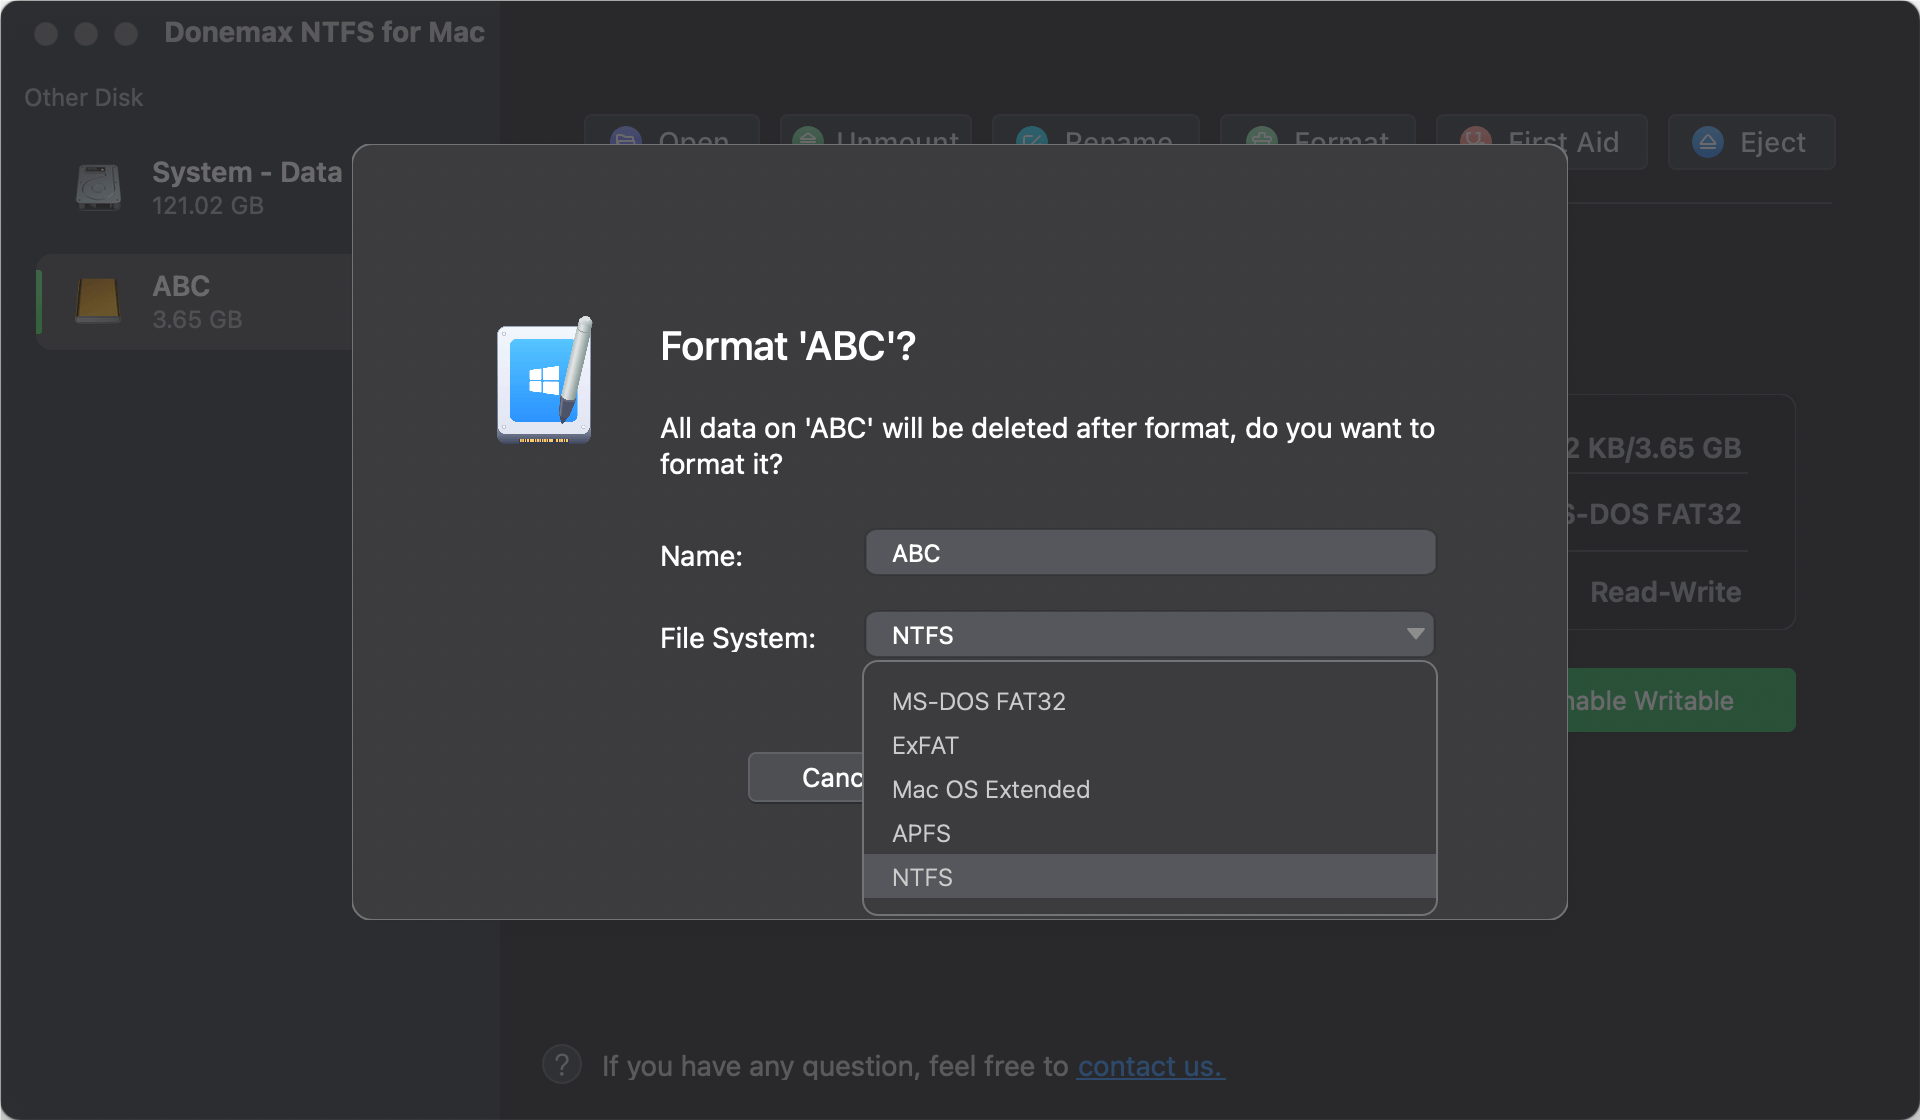Open the contact us link
The width and height of the screenshot is (1920, 1120).
pos(1150,1066)
